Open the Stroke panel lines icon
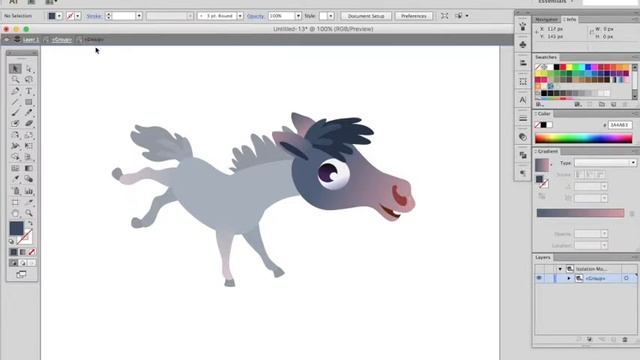Viewport: 640px width, 360px height. click(x=523, y=118)
